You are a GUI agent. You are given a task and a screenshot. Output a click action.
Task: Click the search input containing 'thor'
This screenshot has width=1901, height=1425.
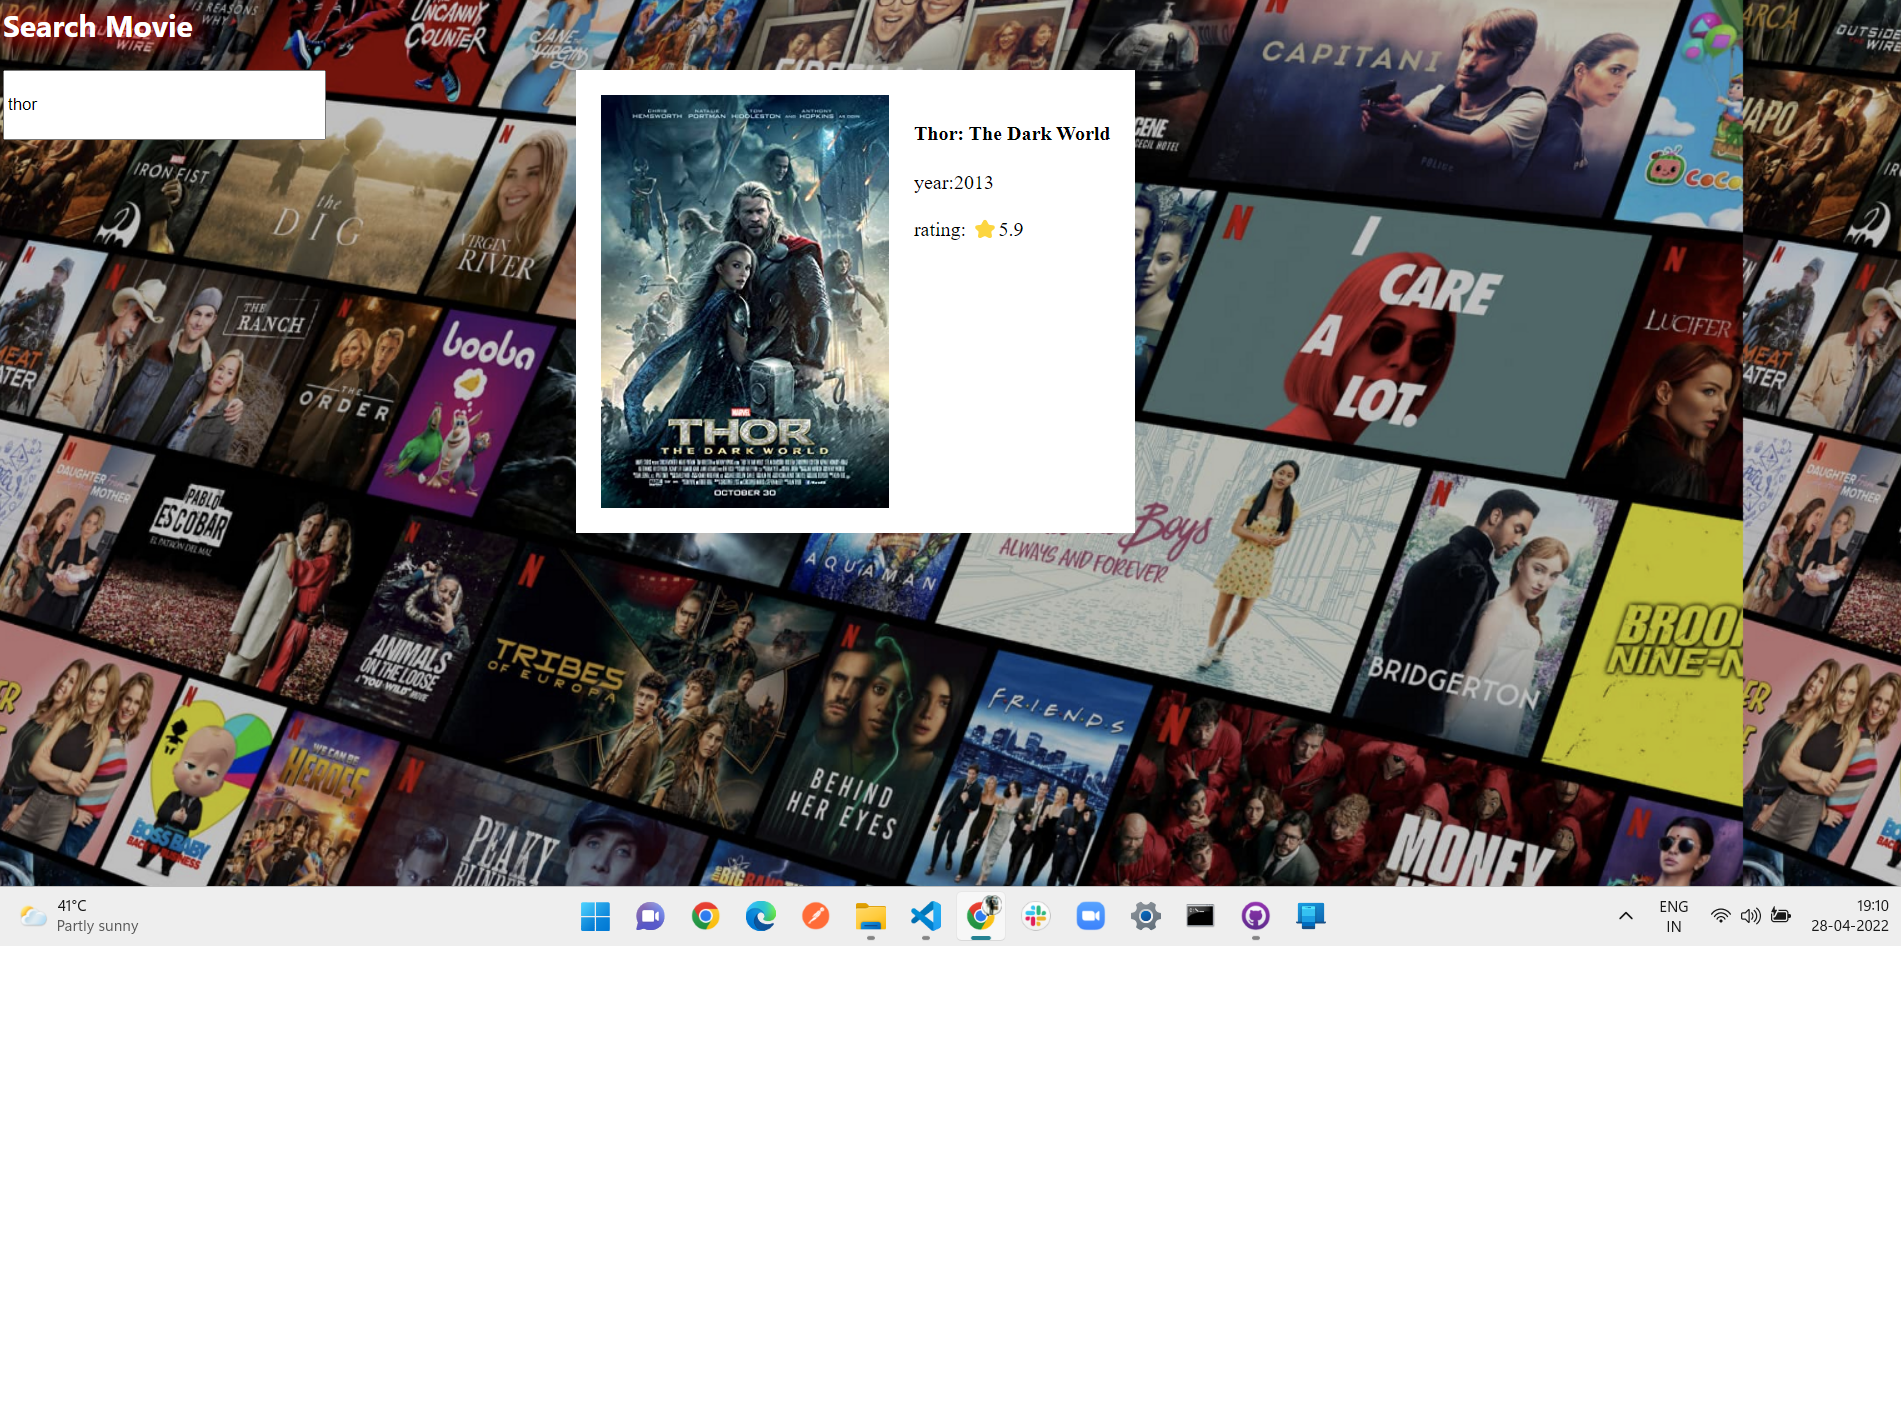point(164,104)
